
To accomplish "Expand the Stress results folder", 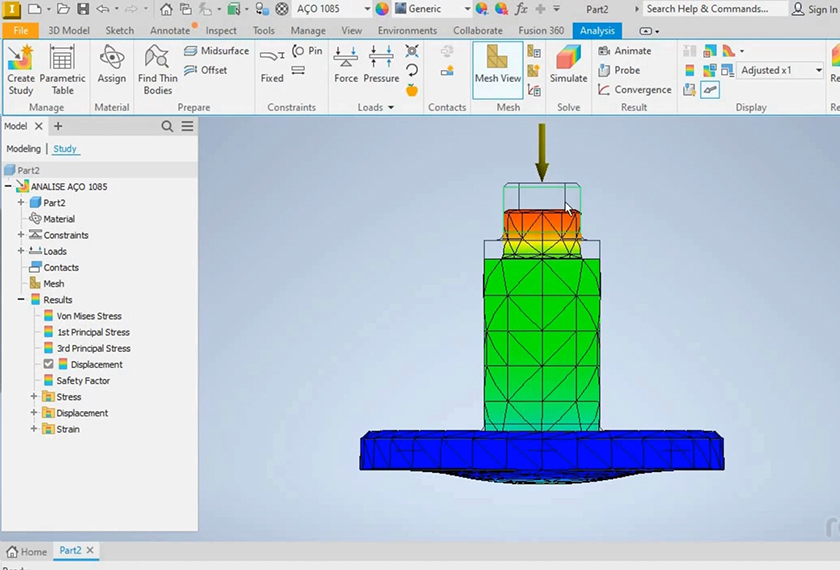I will pyautogui.click(x=34, y=397).
